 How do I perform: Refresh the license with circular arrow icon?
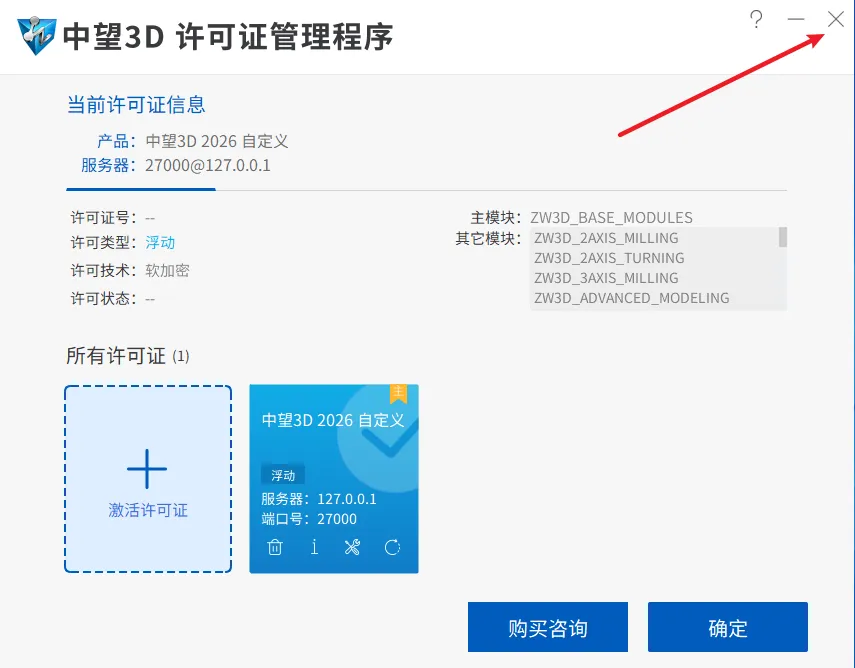pos(392,547)
